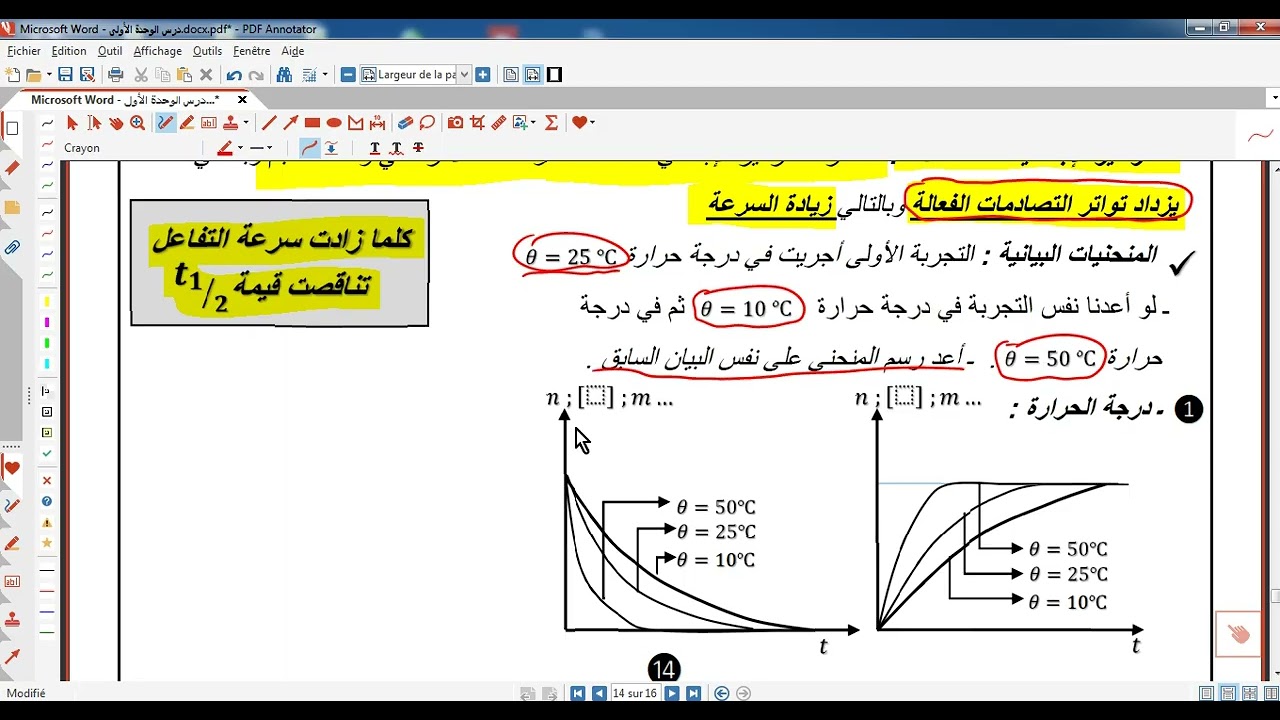Screen dimensions: 1280x720
Task: Expand the line width dropdown arrow
Action: point(270,148)
